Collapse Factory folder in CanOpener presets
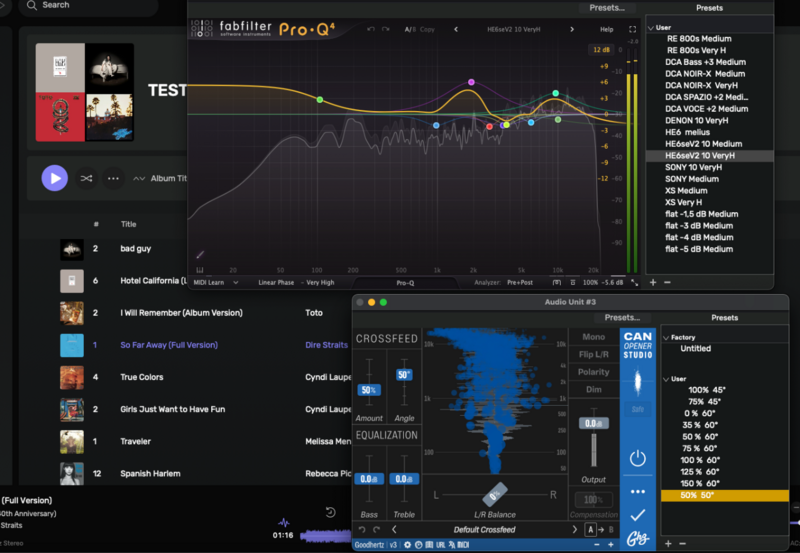 coord(666,338)
